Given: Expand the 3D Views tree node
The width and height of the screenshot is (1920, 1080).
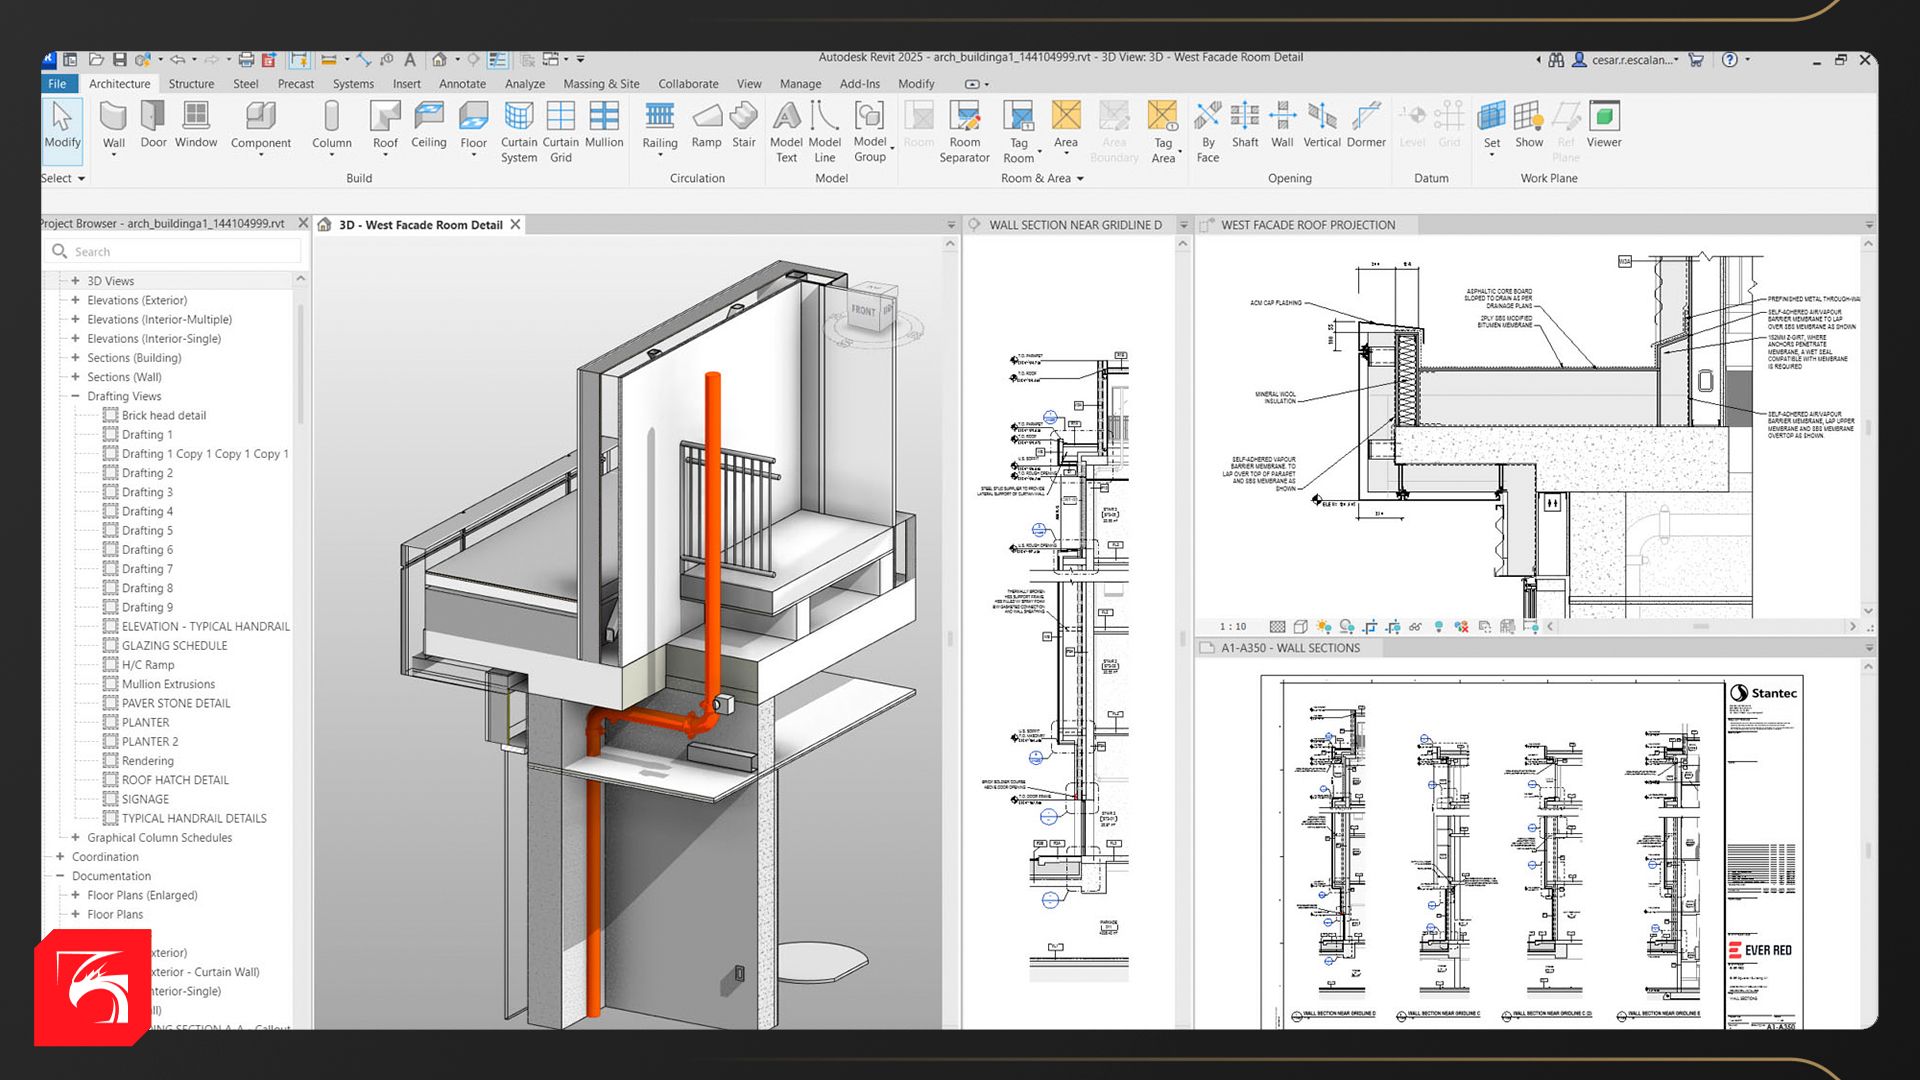Looking at the screenshot, I should coord(75,281).
